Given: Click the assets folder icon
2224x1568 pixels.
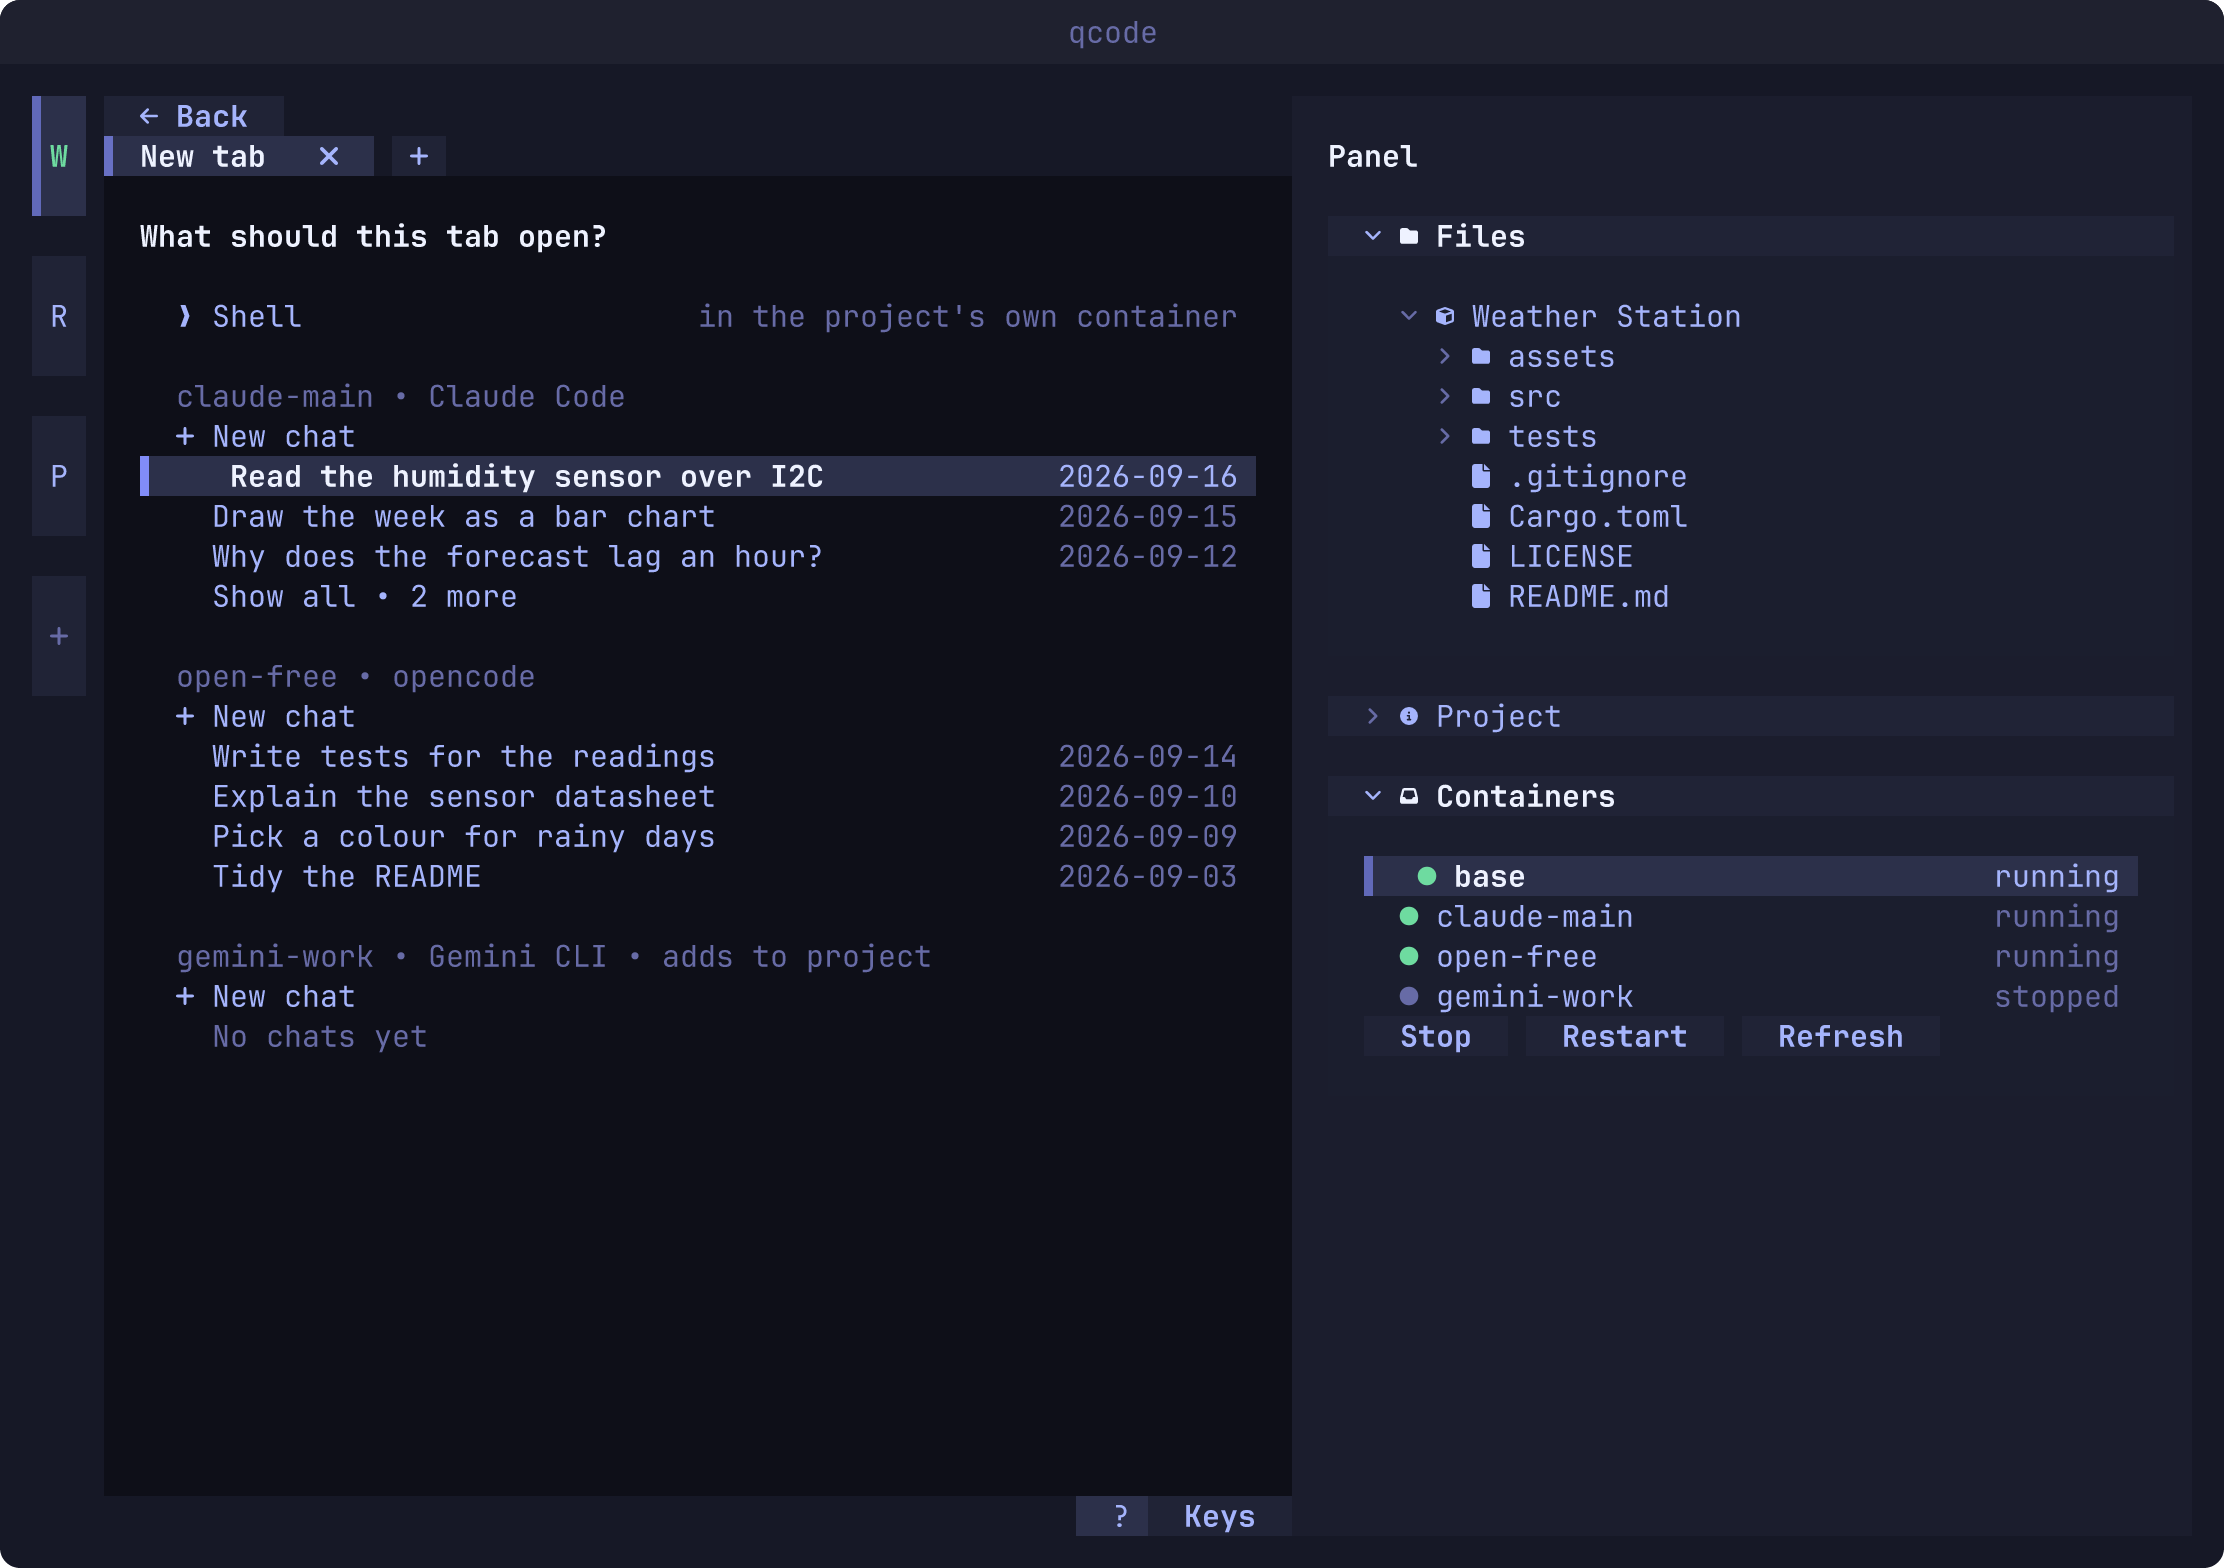Looking at the screenshot, I should (x=1481, y=356).
